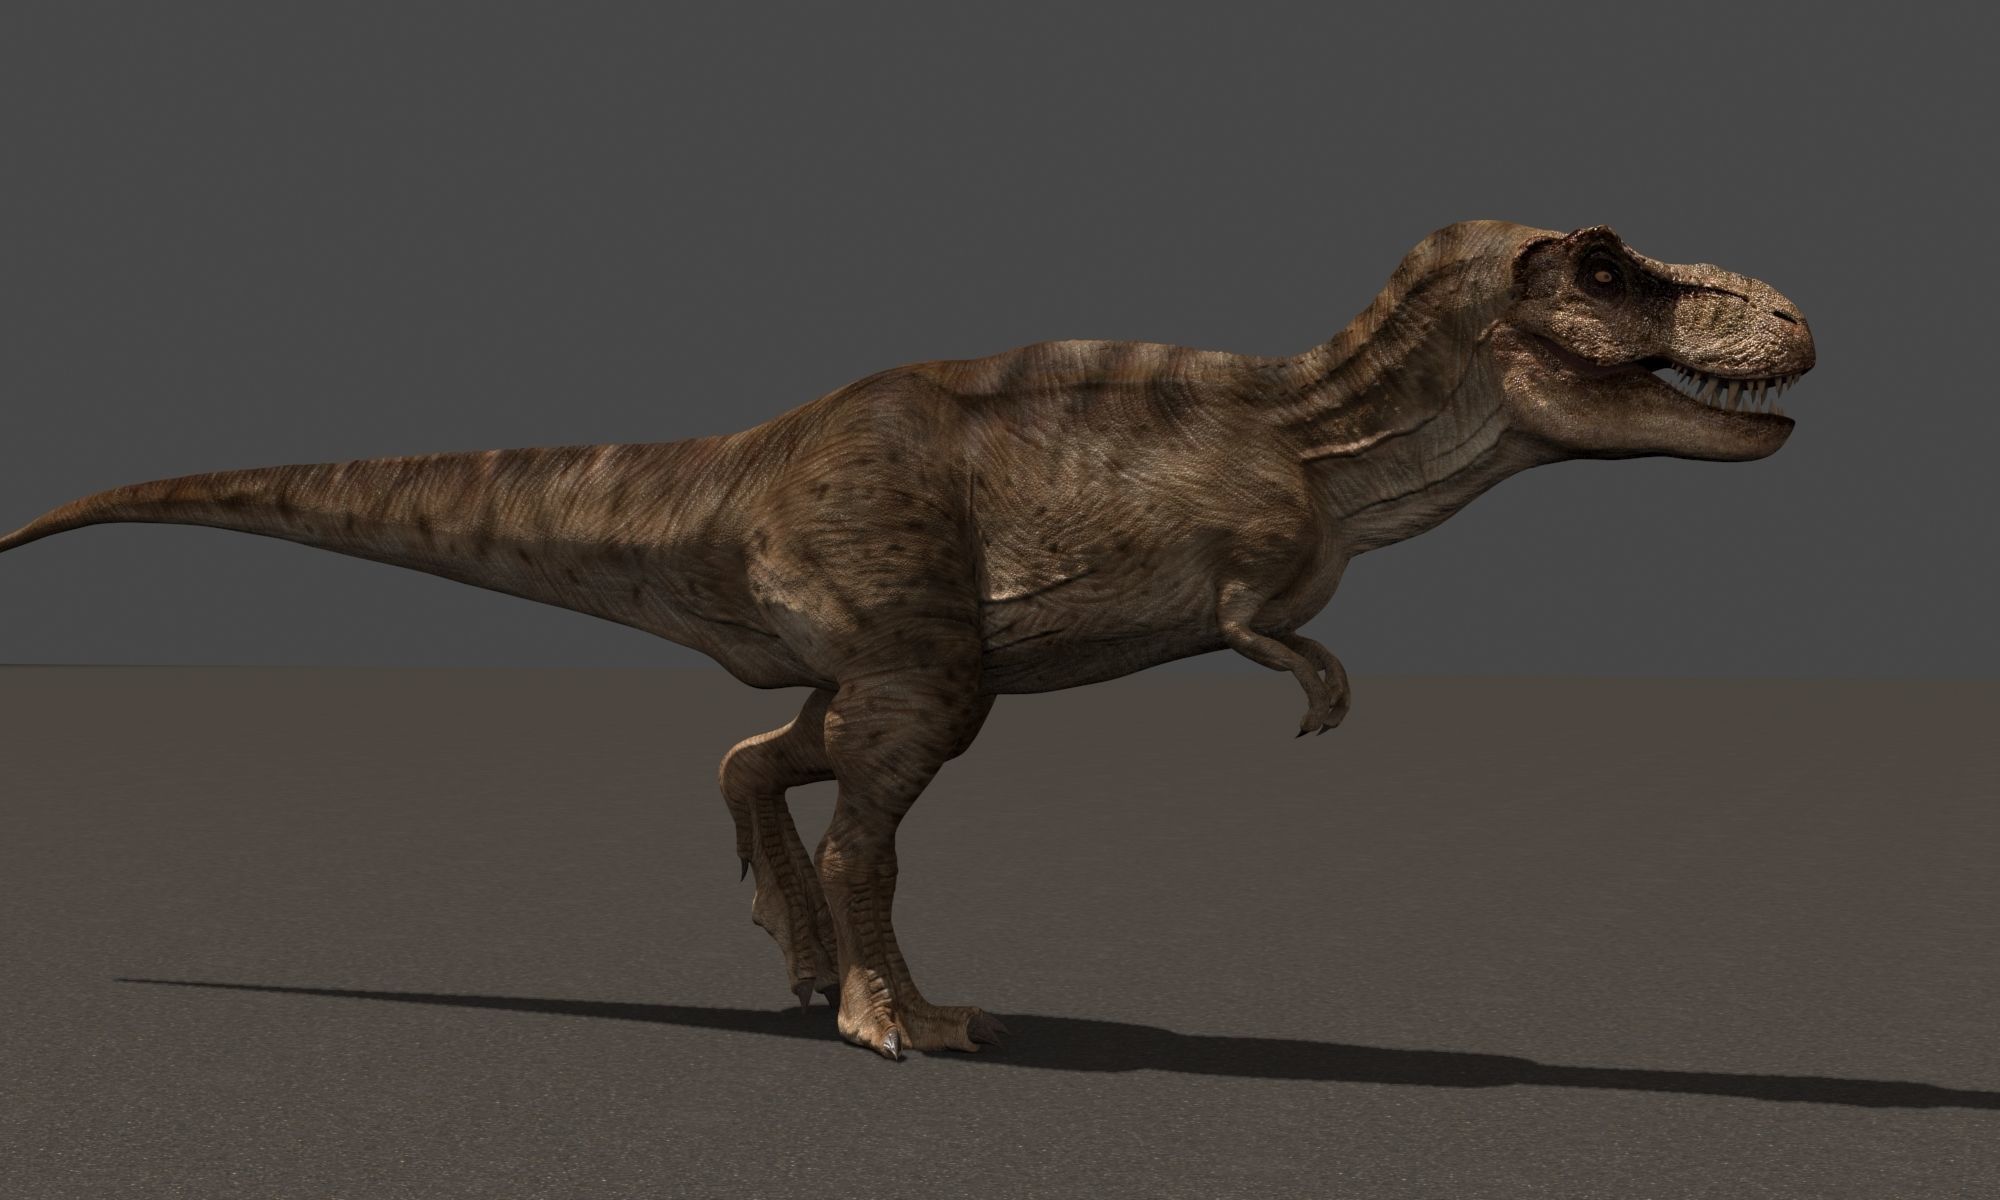Click the tip of the tail

(8, 543)
